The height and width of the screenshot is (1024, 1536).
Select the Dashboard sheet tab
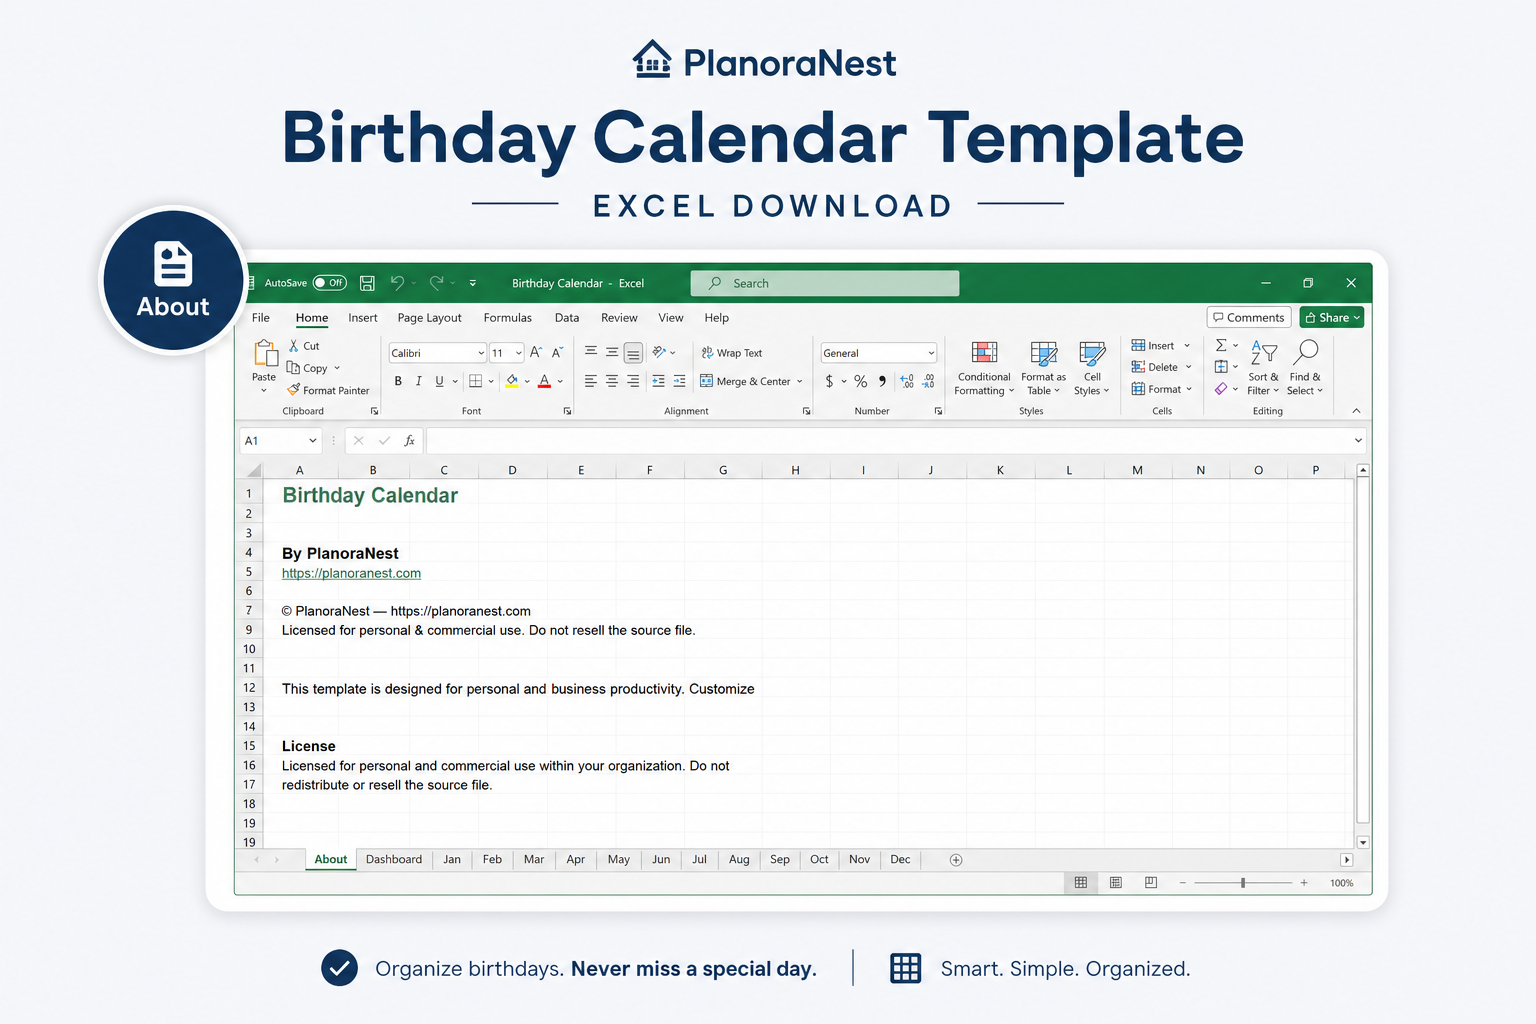pyautogui.click(x=394, y=860)
